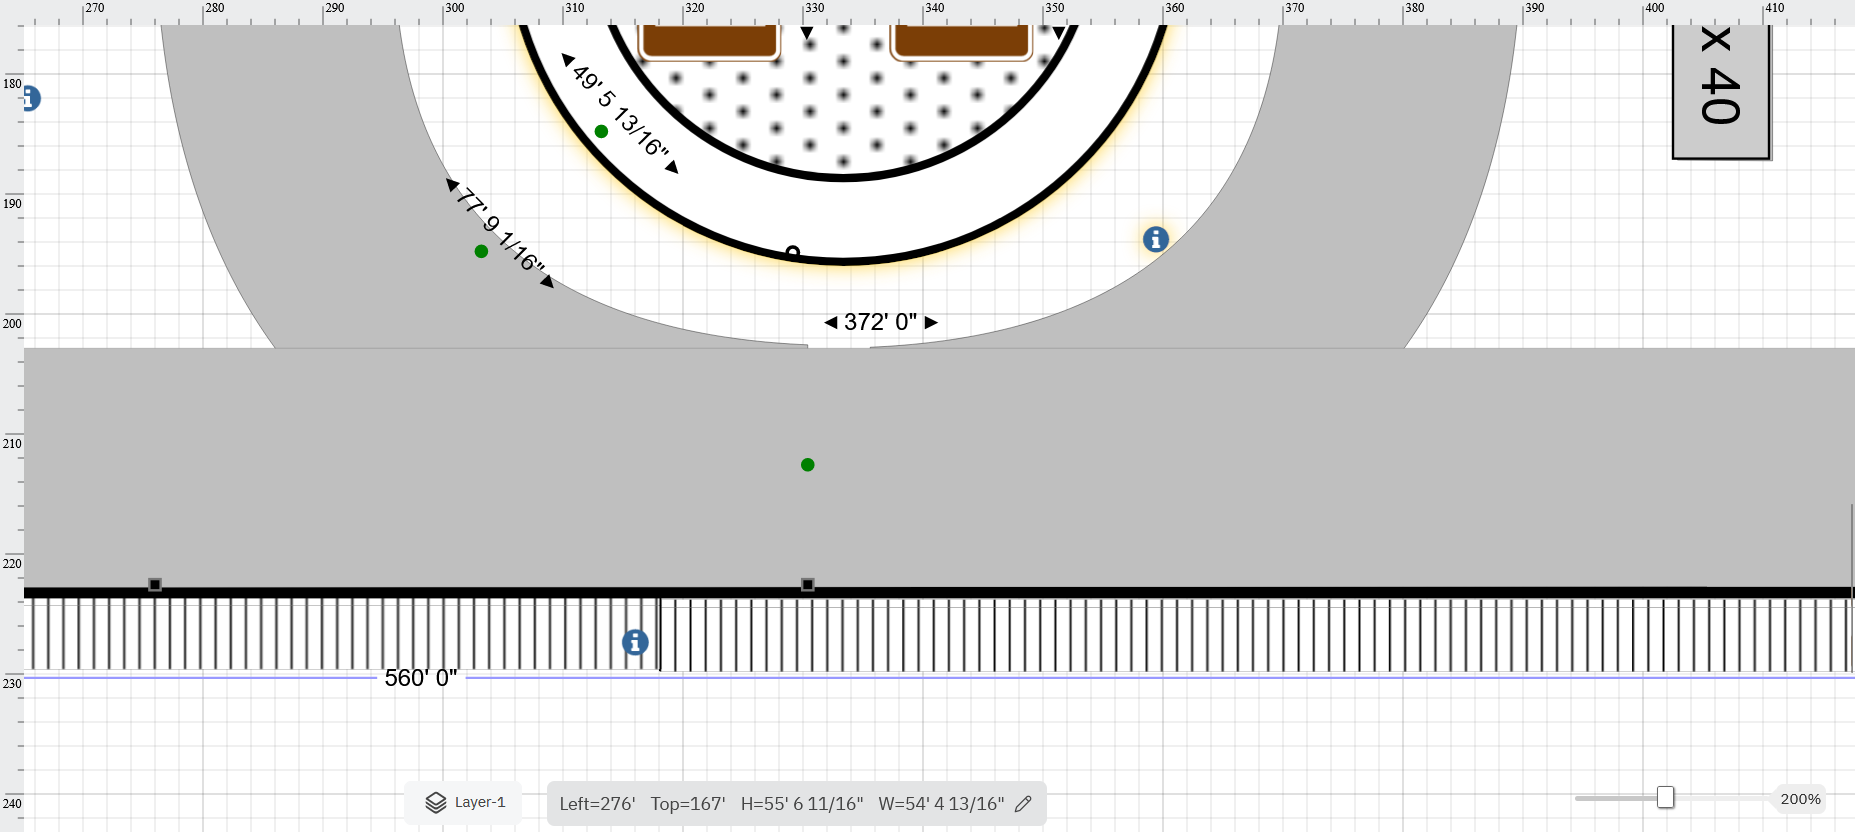The image size is (1855, 832).
Task: Click the 372' 0" dimension label
Action: 880,322
